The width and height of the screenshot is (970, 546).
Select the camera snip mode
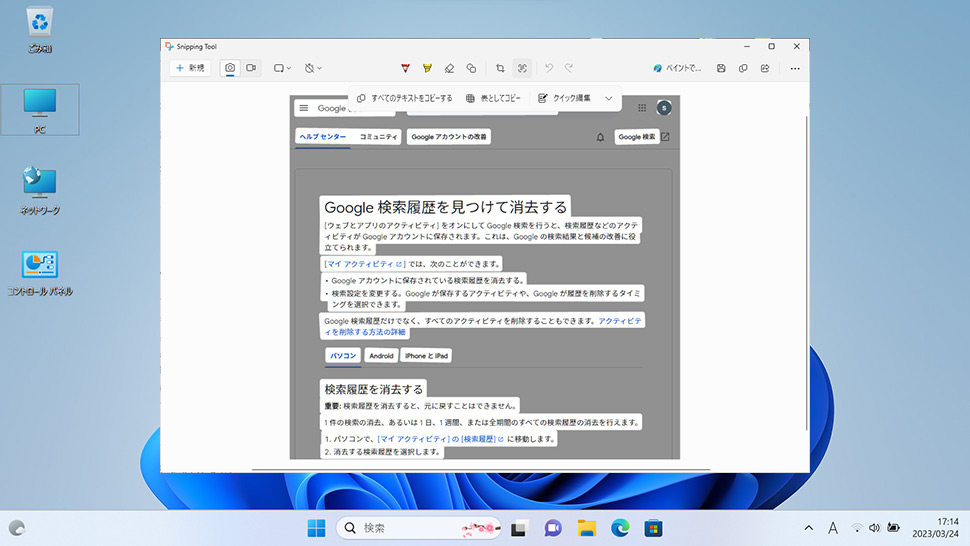point(230,68)
